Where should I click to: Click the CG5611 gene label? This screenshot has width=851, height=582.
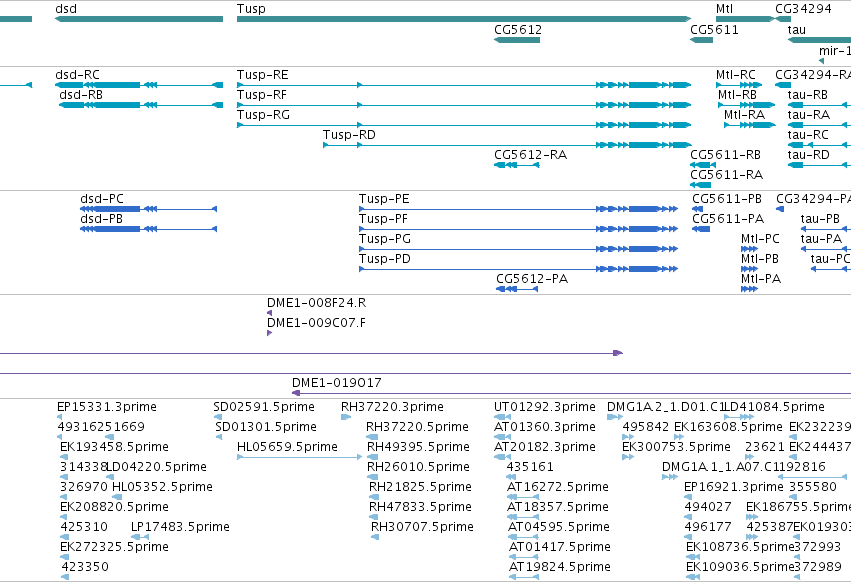714,29
